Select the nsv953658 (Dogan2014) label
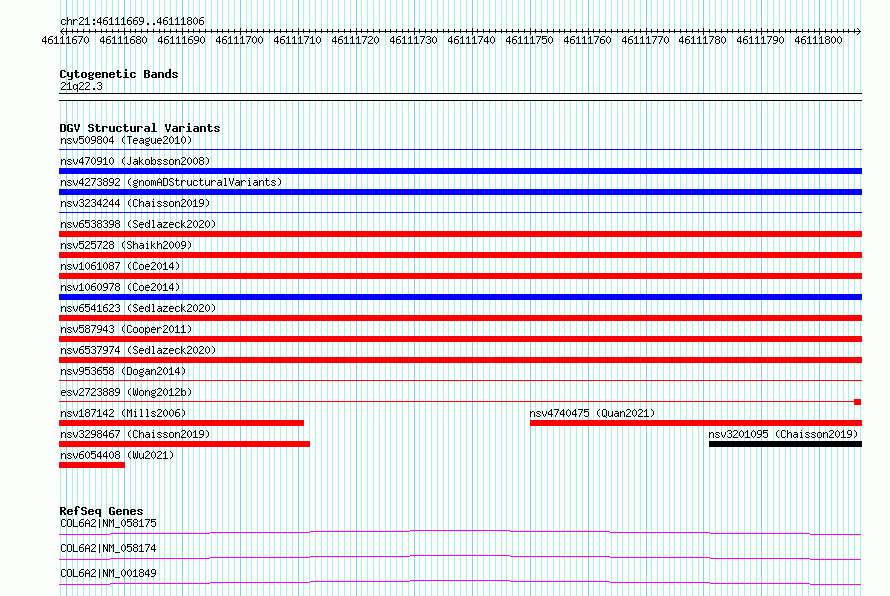The width and height of the screenshot is (890, 596). [x=123, y=371]
